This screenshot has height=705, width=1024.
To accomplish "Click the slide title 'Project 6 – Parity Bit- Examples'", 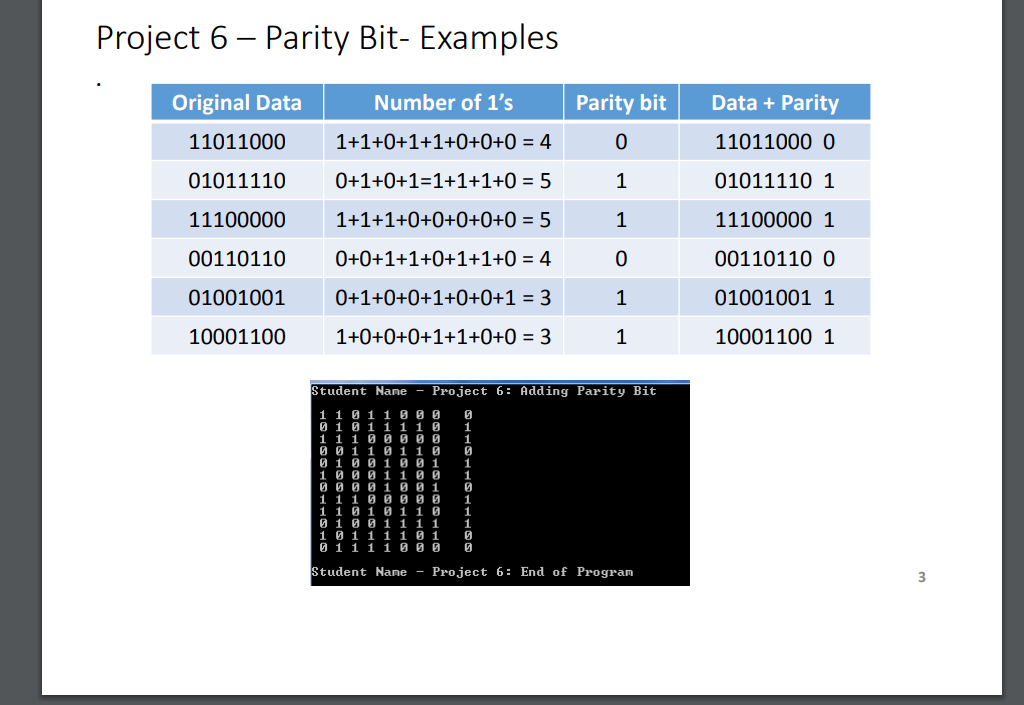I will click(x=326, y=38).
